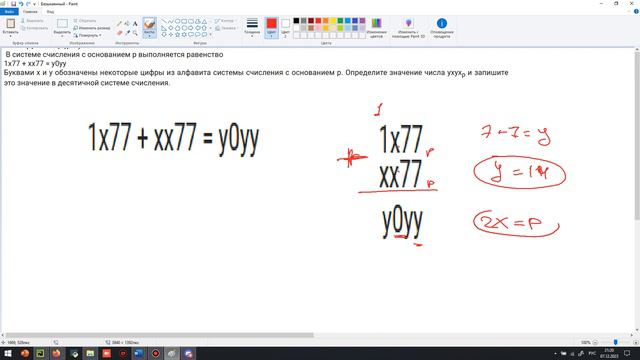The image size is (640, 360).
Task: Click the horizontal scrollbar thumb below canvas
Action: tap(159, 335)
